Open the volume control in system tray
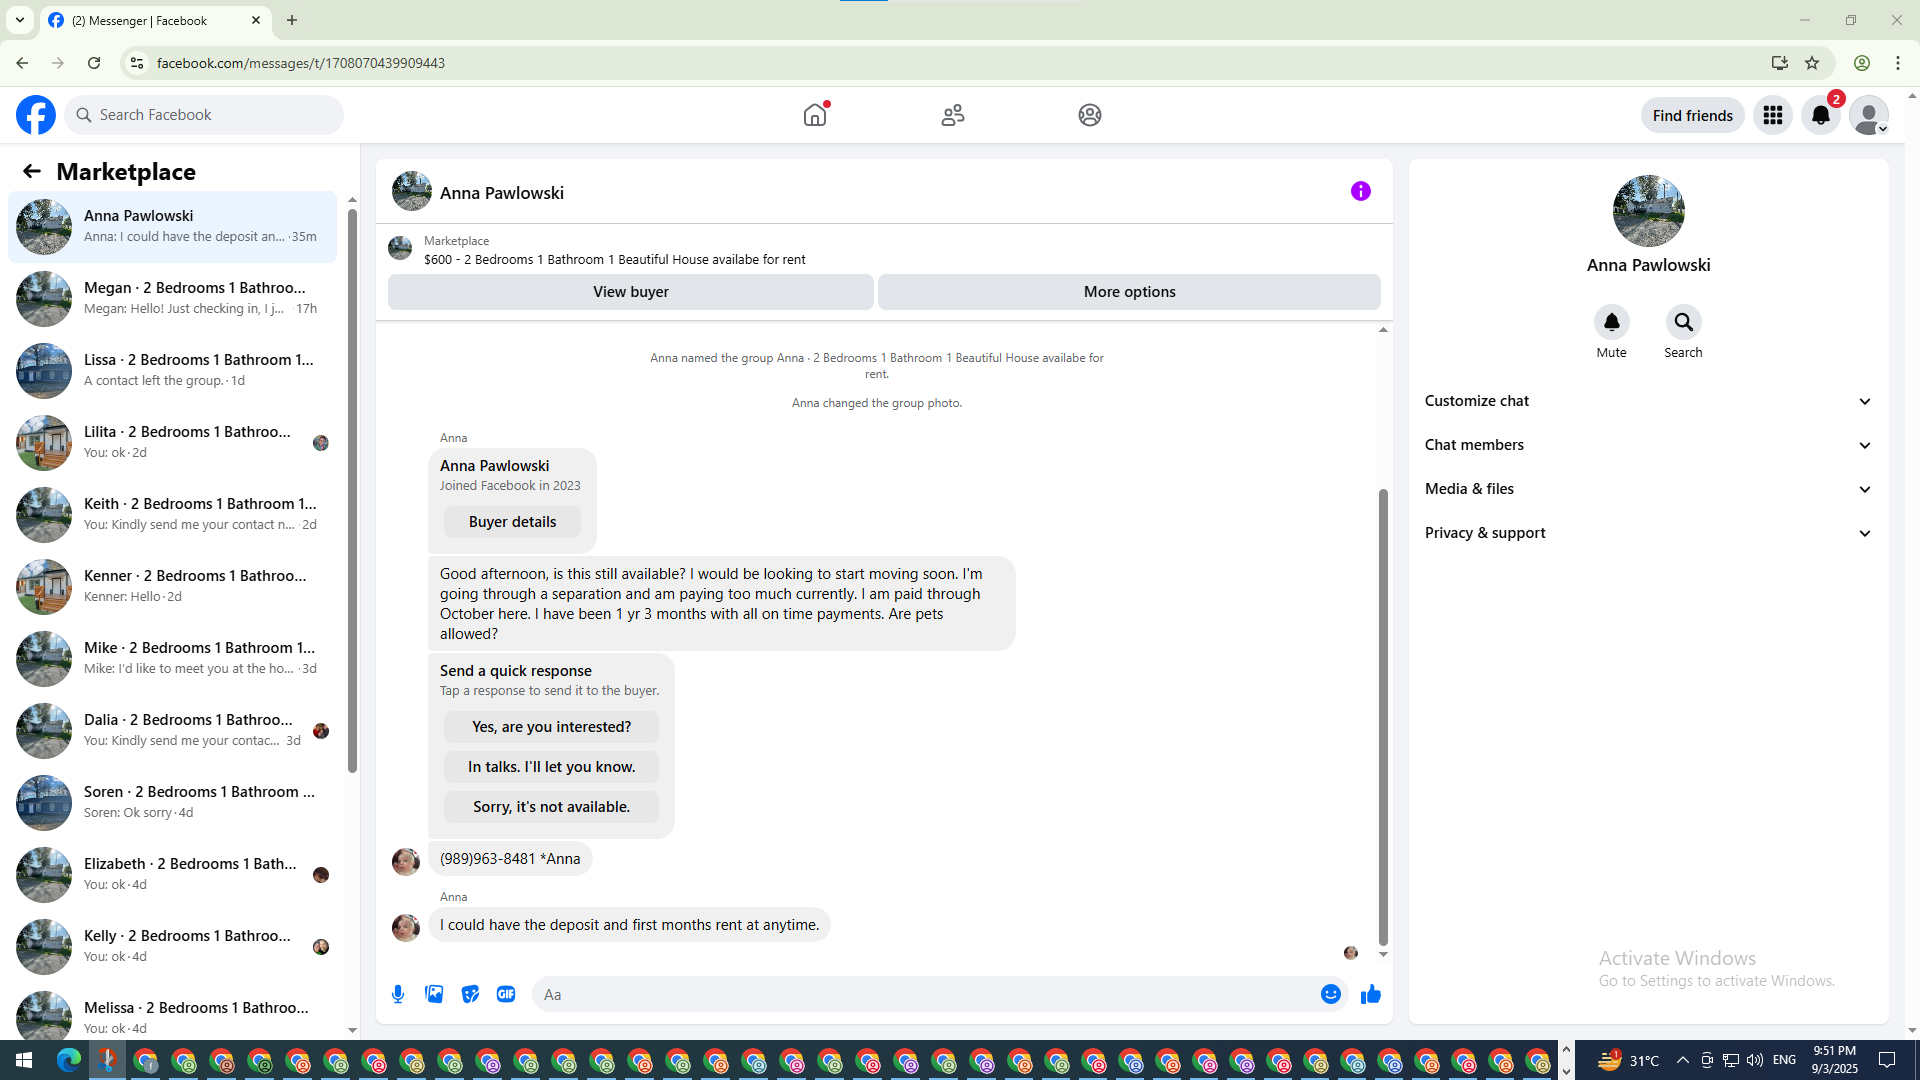1920x1080 pixels. click(1755, 1060)
